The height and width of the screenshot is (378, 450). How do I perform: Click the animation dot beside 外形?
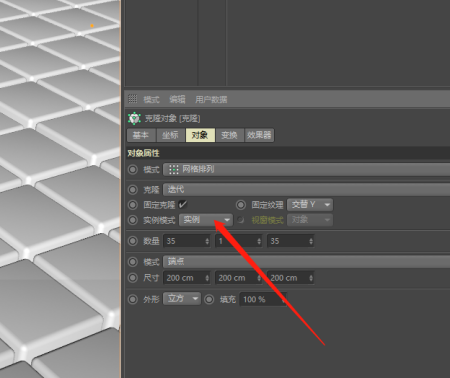tap(133, 299)
